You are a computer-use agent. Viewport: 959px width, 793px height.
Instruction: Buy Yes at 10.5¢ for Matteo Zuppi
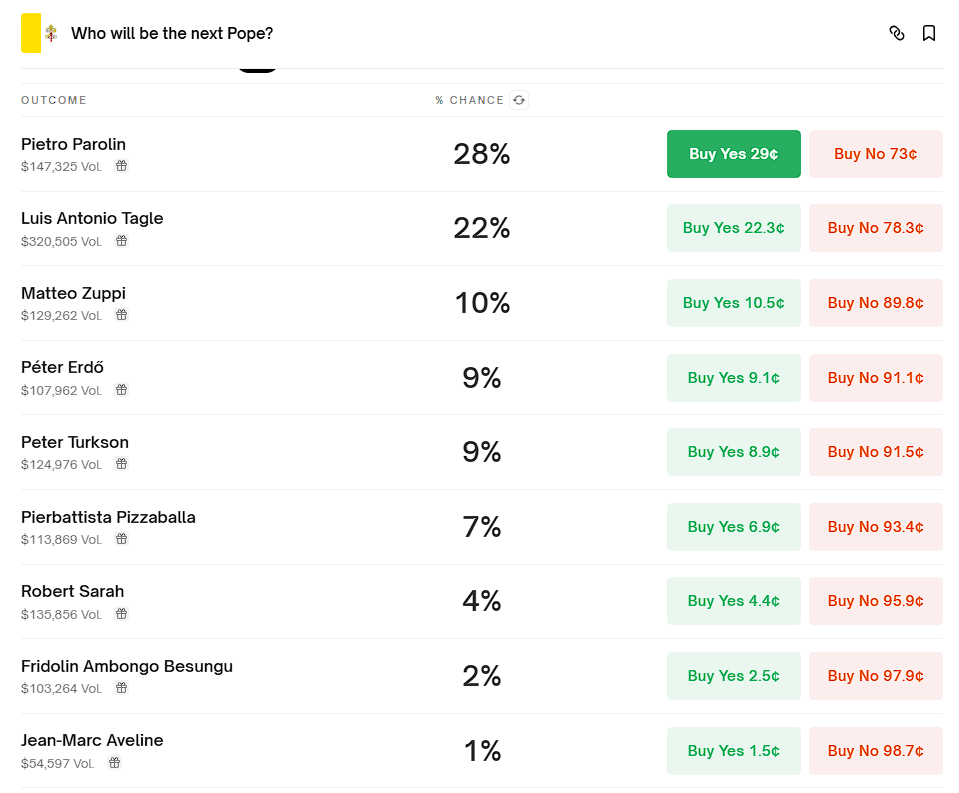(733, 303)
